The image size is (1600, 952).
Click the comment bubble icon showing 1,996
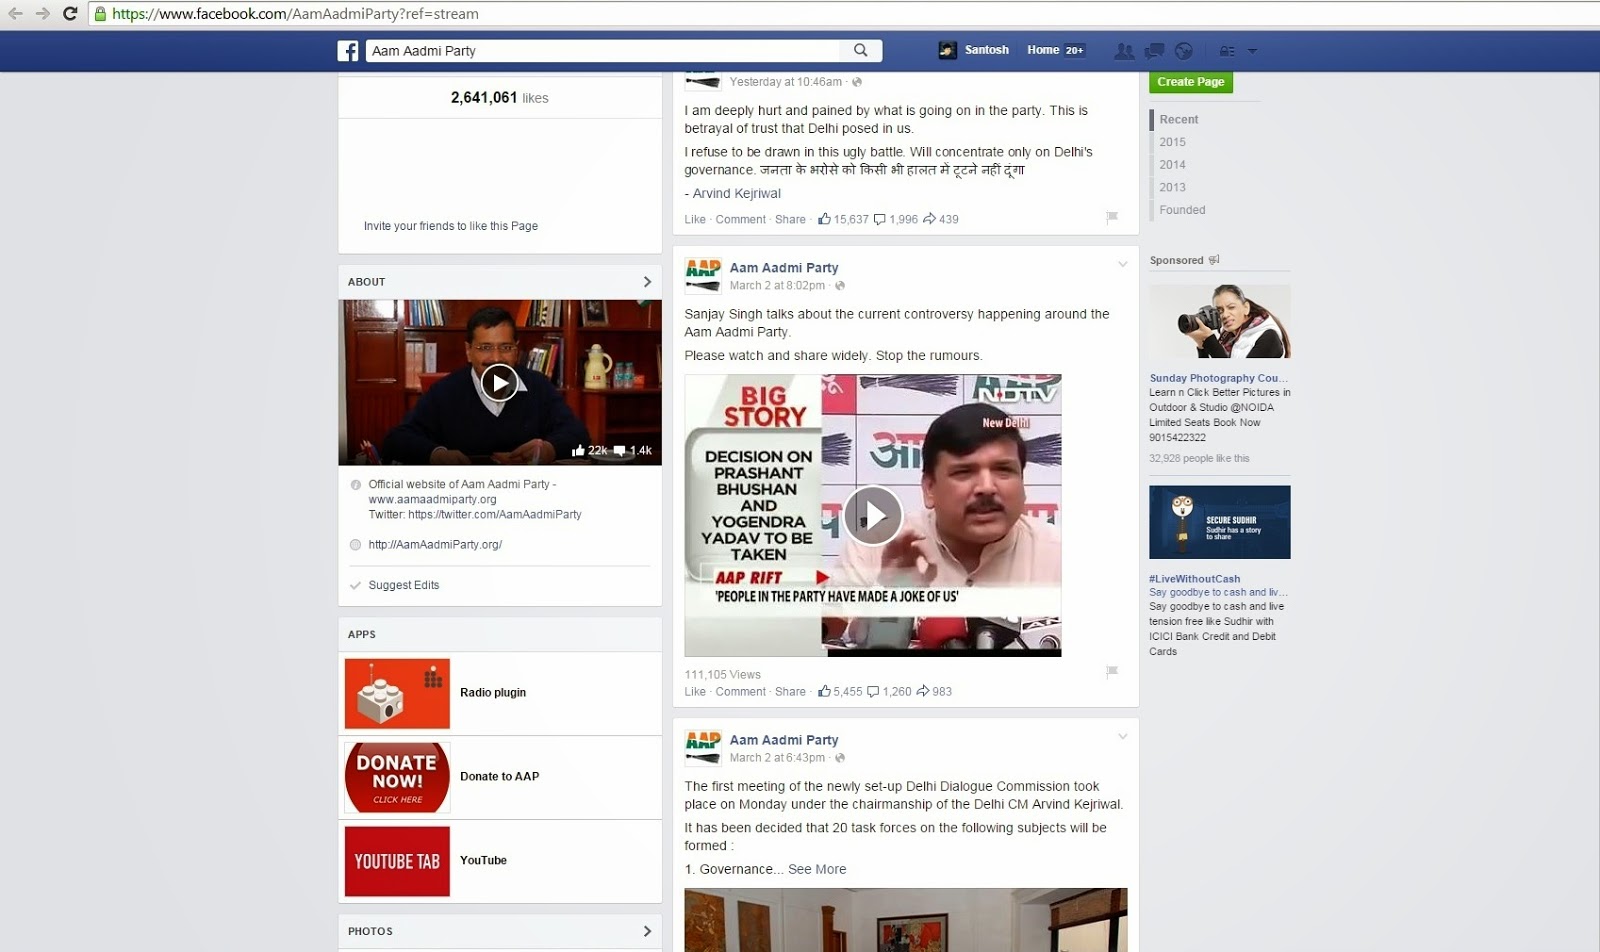tap(880, 219)
